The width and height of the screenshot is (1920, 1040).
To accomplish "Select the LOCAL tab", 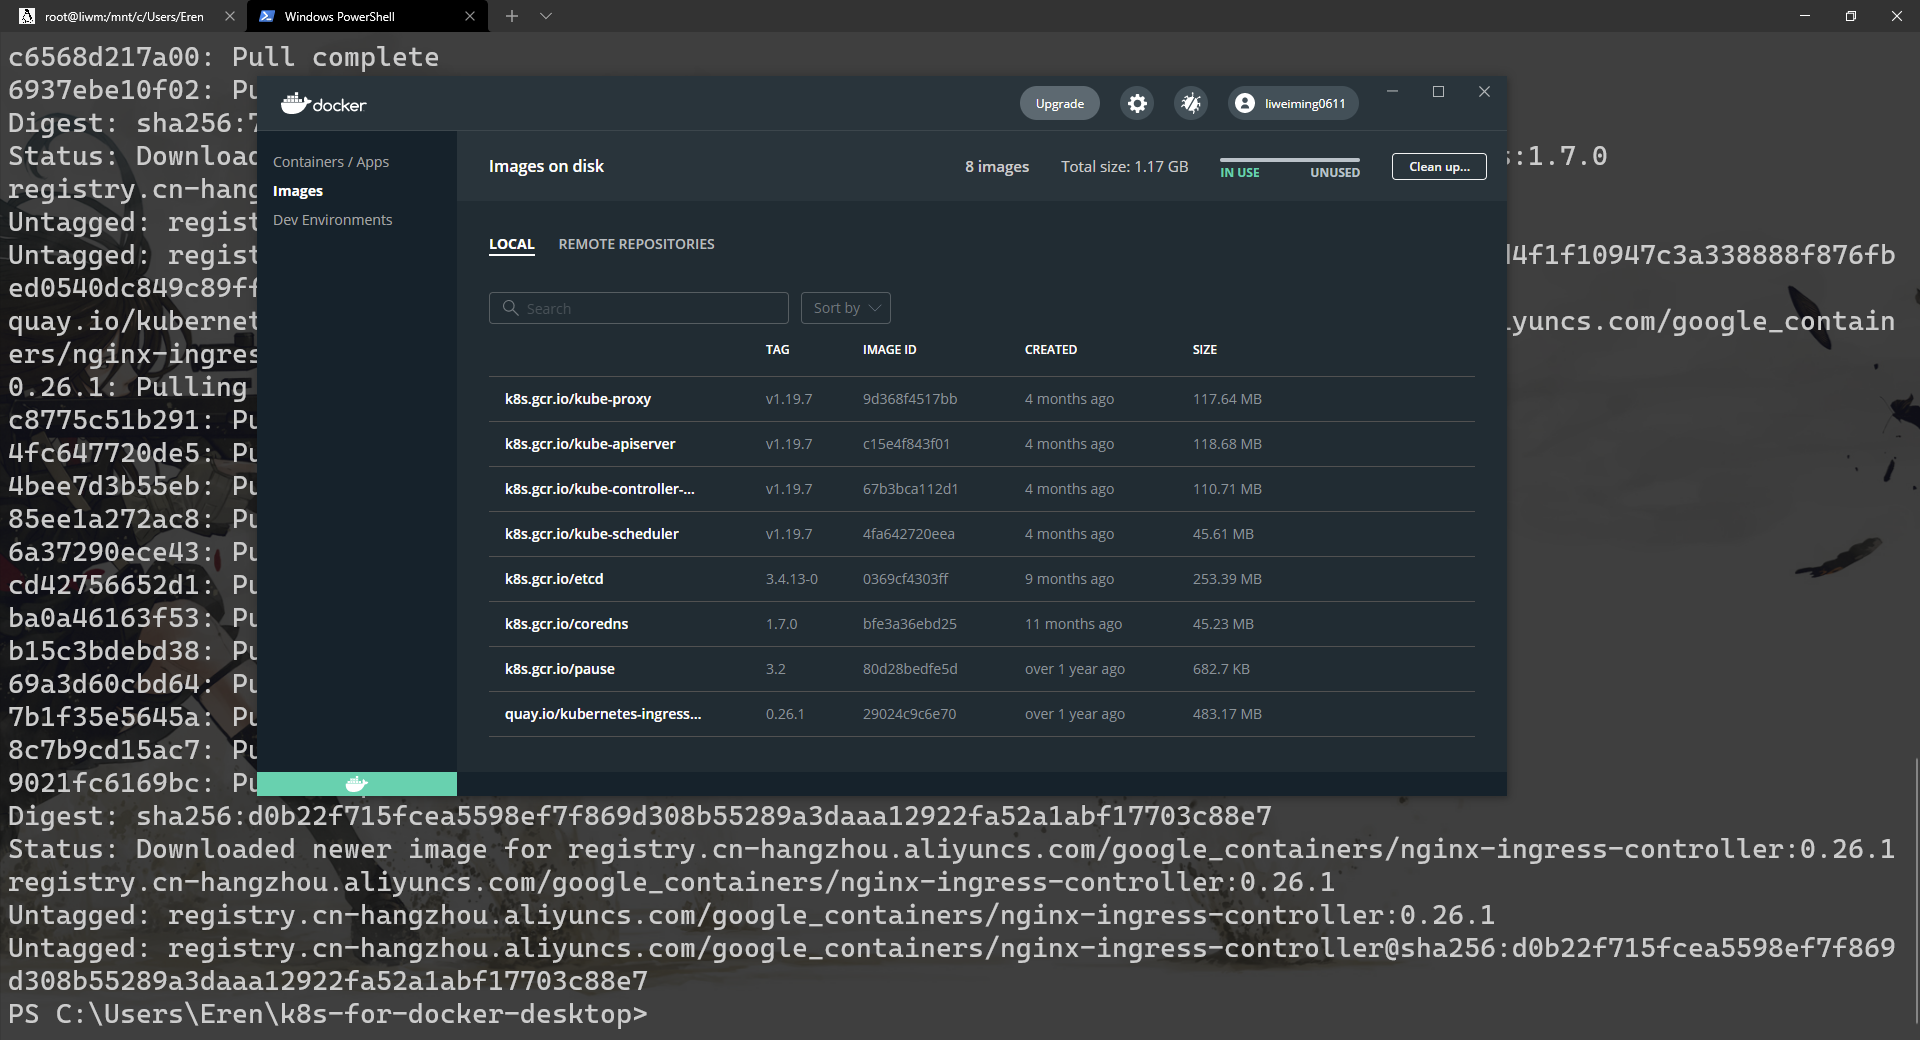I will [512, 244].
